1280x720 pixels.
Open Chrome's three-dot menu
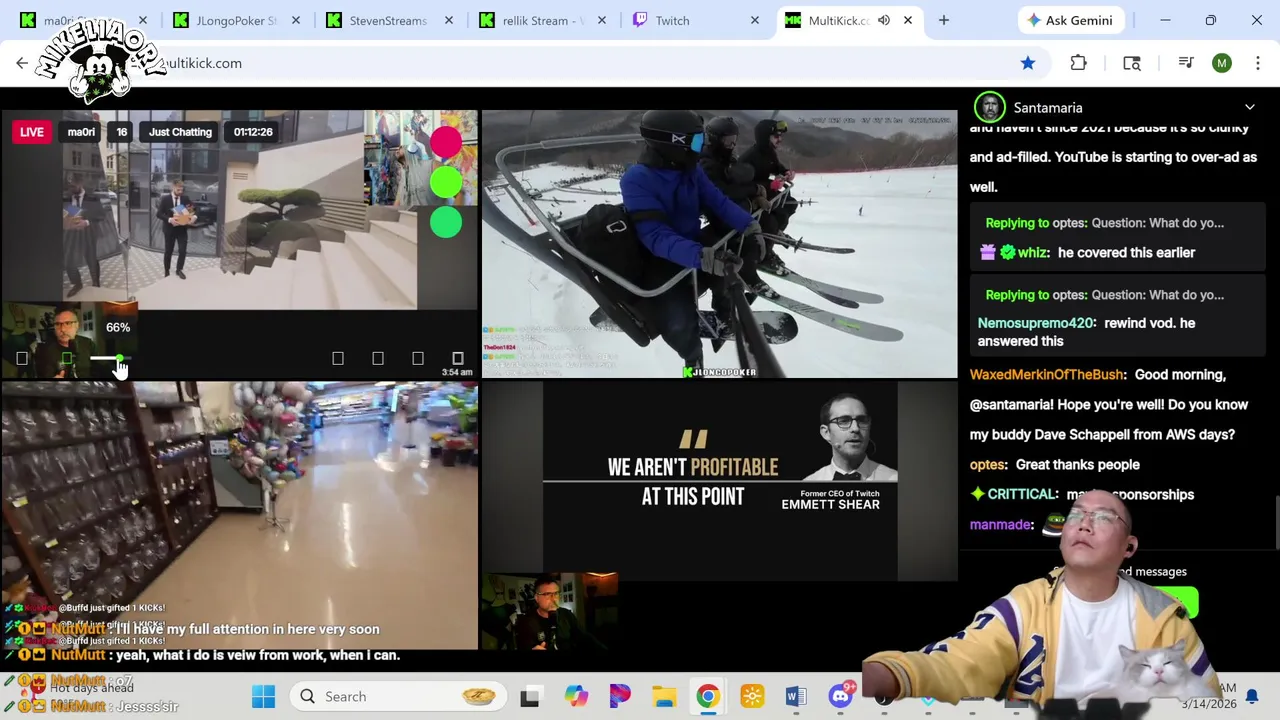click(x=1260, y=63)
